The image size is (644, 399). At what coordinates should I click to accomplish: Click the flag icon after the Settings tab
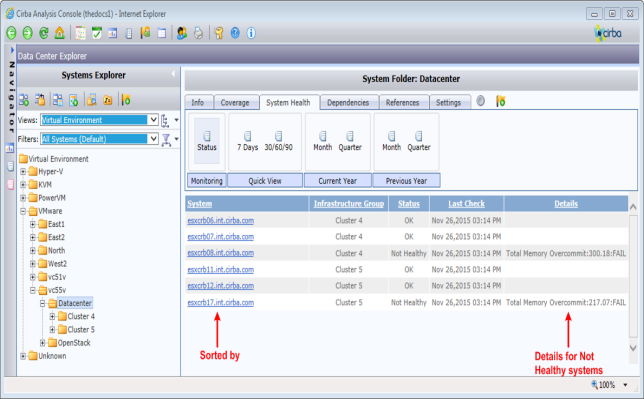[500, 101]
